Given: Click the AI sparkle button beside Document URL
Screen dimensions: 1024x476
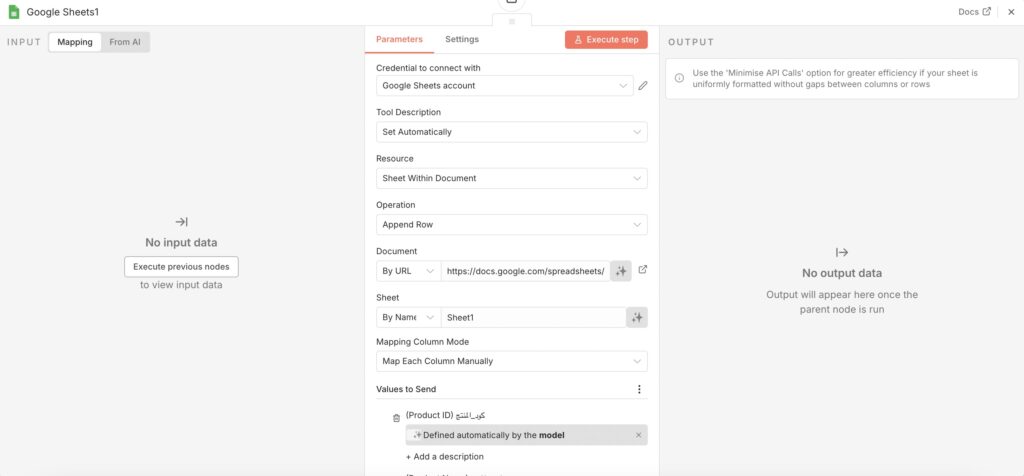Looking at the screenshot, I should [x=621, y=271].
